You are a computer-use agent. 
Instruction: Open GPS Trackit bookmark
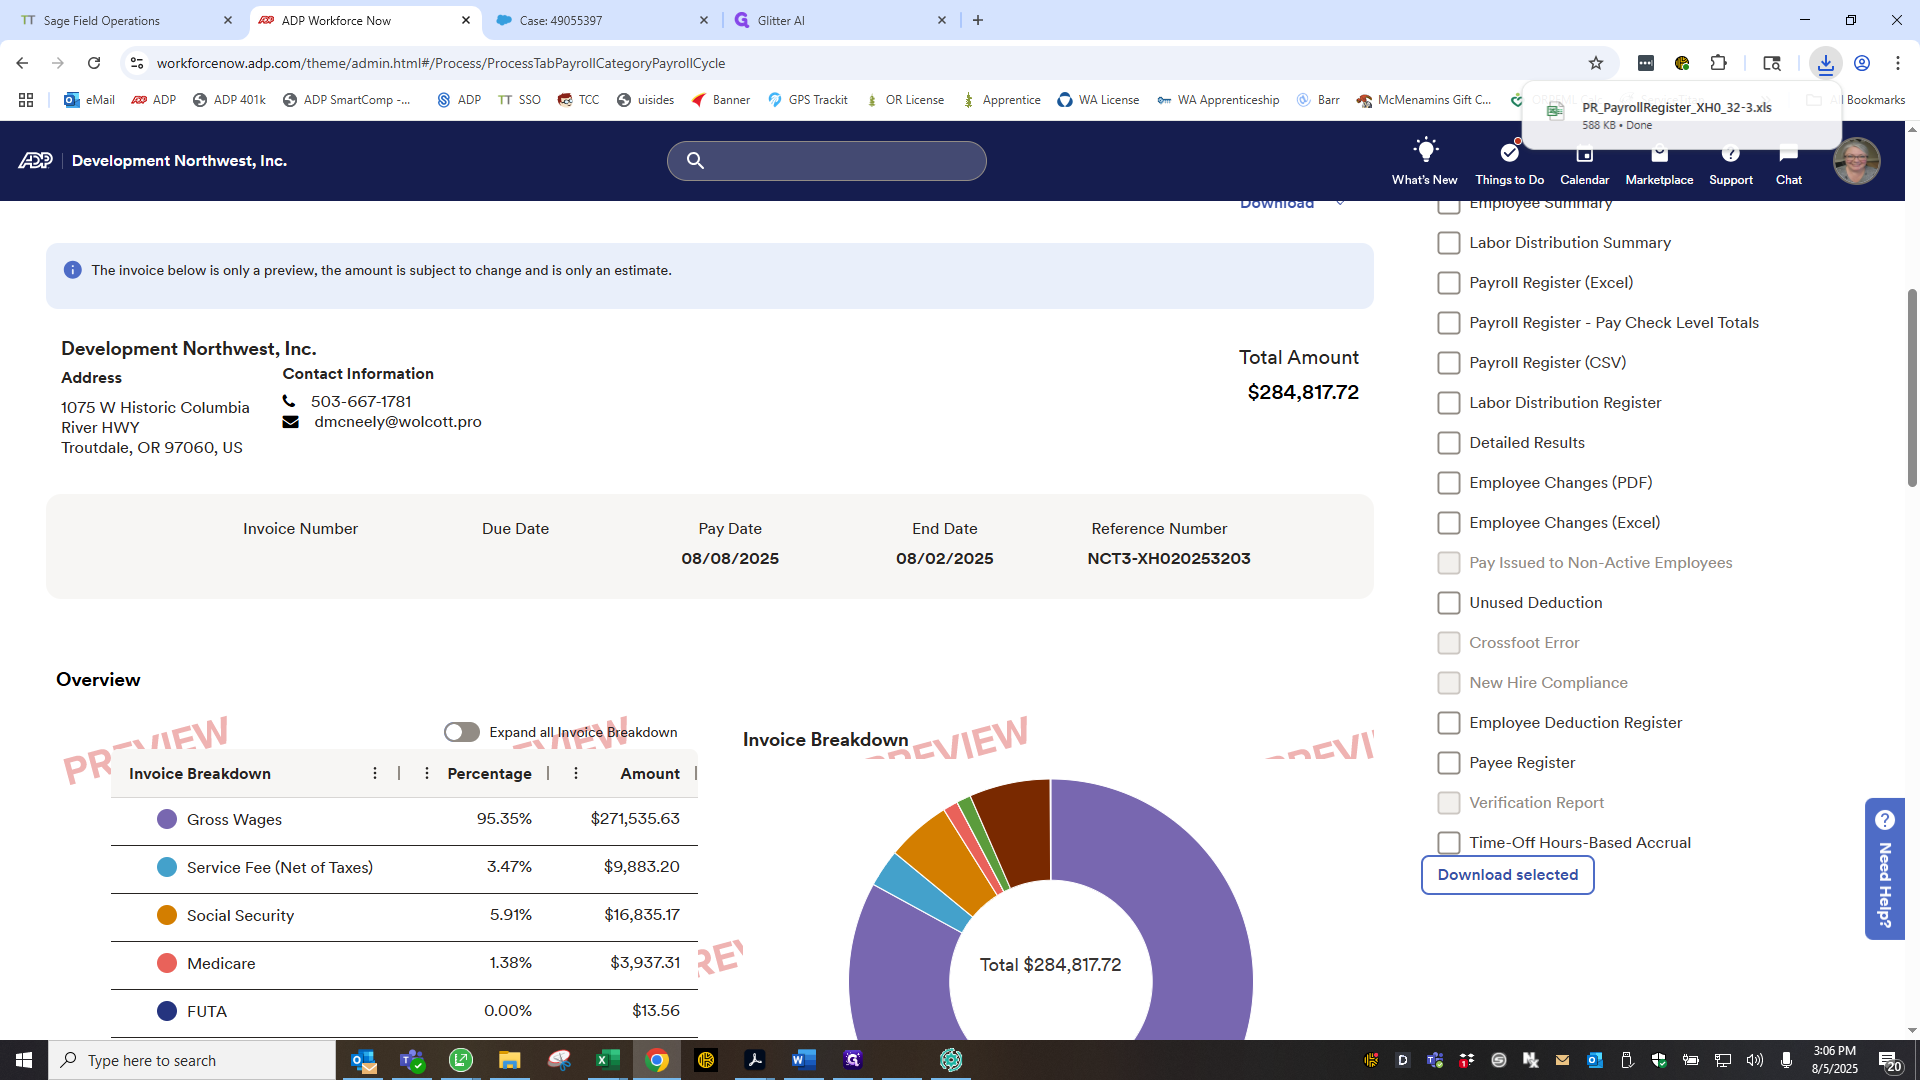808,100
